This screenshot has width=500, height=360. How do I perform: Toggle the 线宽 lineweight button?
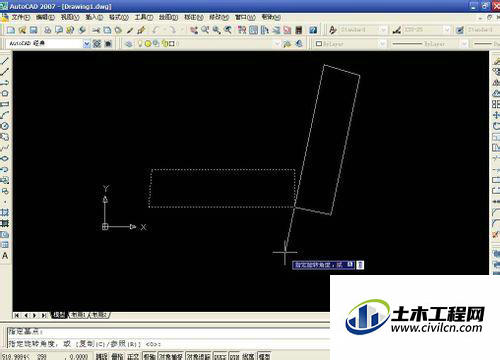(248, 356)
